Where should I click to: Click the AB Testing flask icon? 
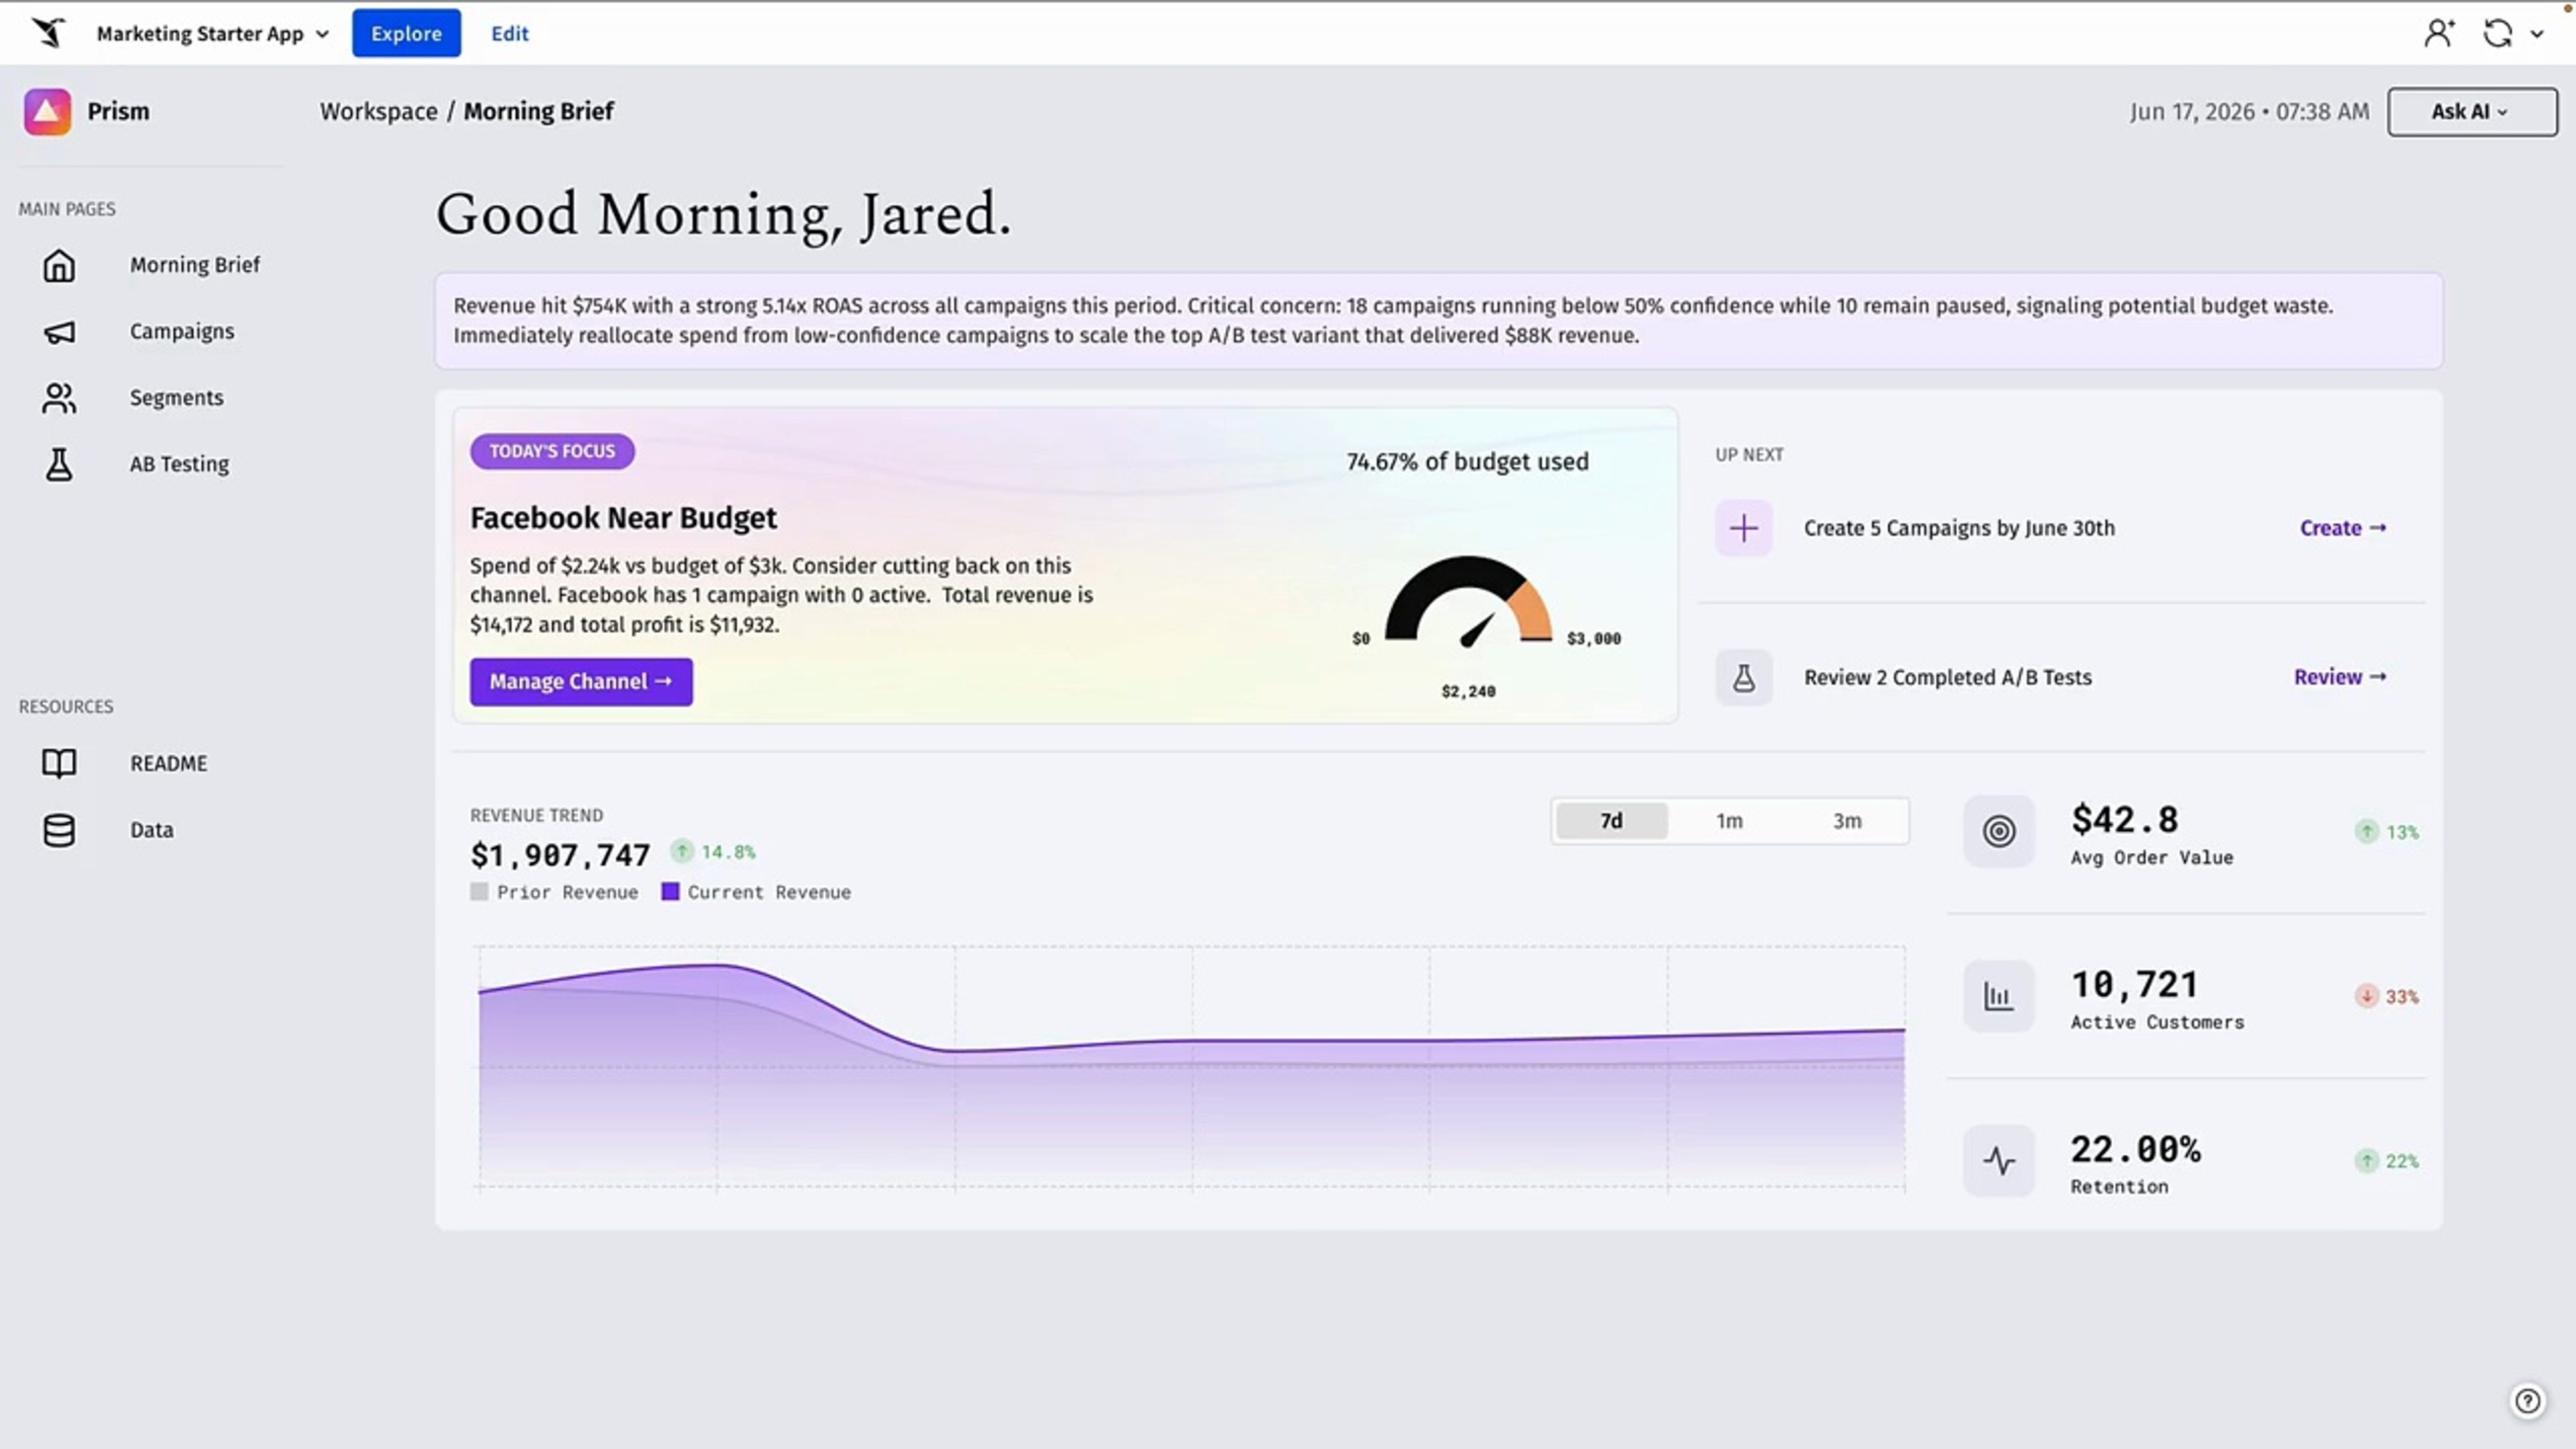tap(58, 464)
